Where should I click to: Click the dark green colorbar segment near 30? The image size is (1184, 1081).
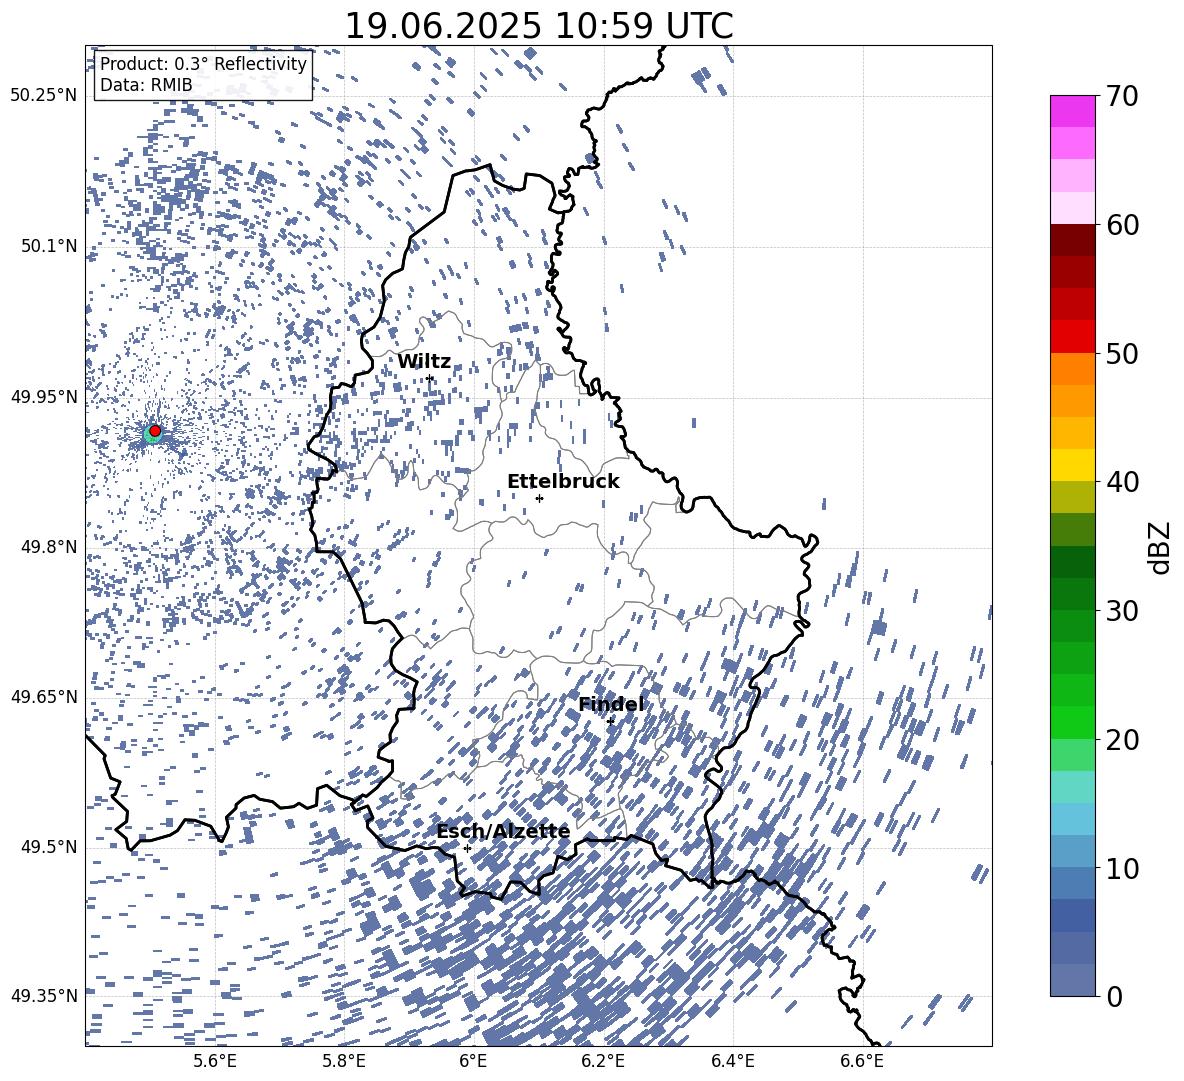point(1072,594)
